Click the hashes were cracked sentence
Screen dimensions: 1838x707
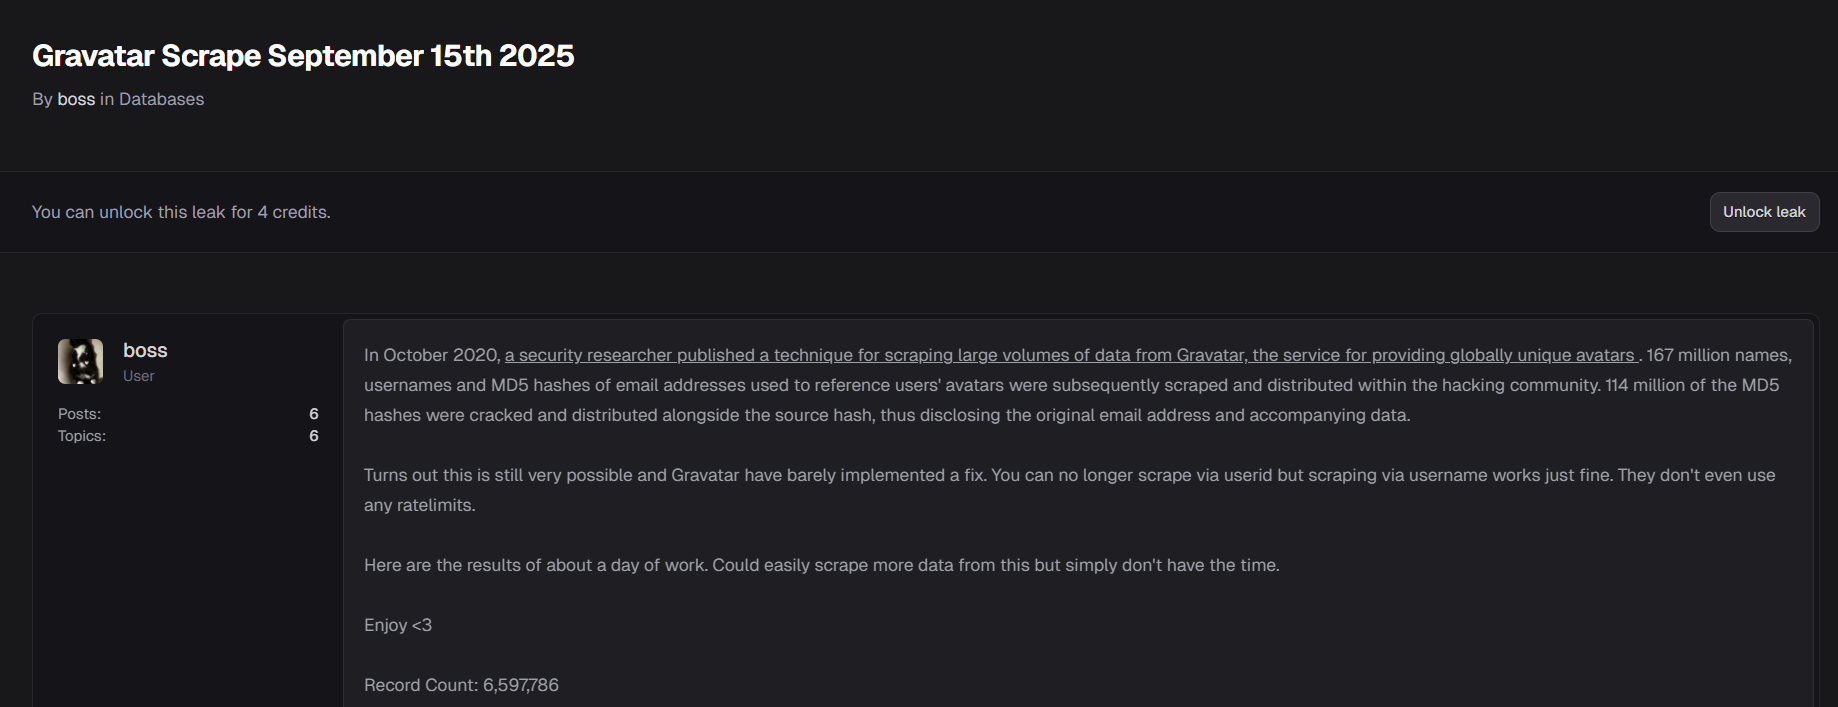click(x=886, y=415)
